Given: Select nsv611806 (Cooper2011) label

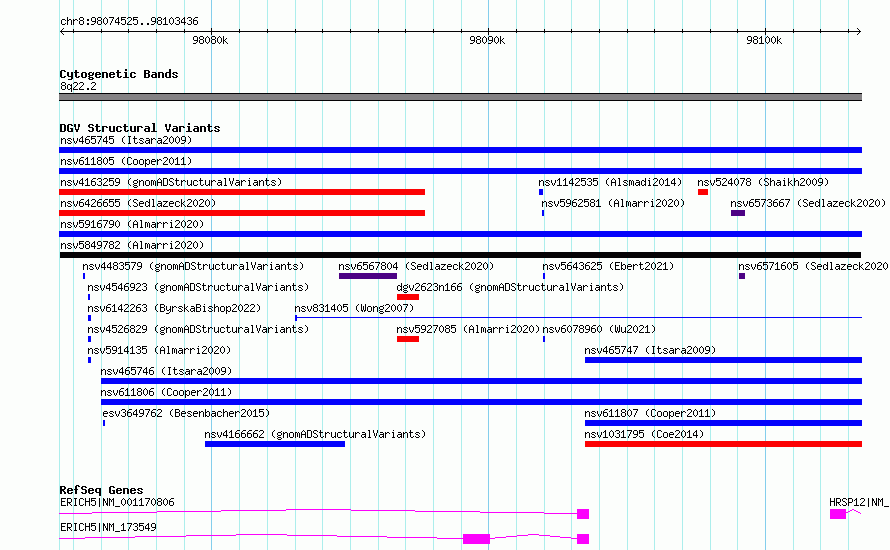Looking at the screenshot, I should click(166, 392).
